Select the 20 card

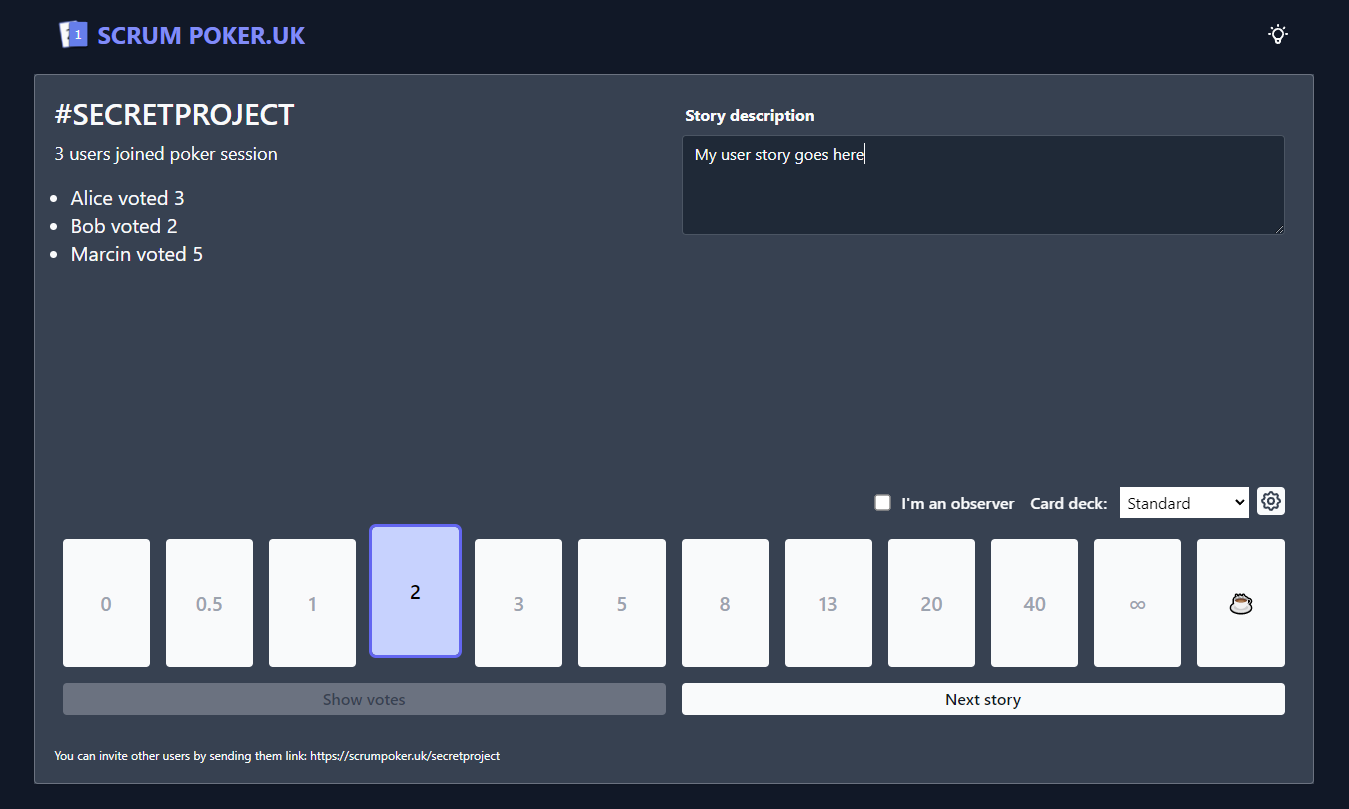(x=931, y=603)
